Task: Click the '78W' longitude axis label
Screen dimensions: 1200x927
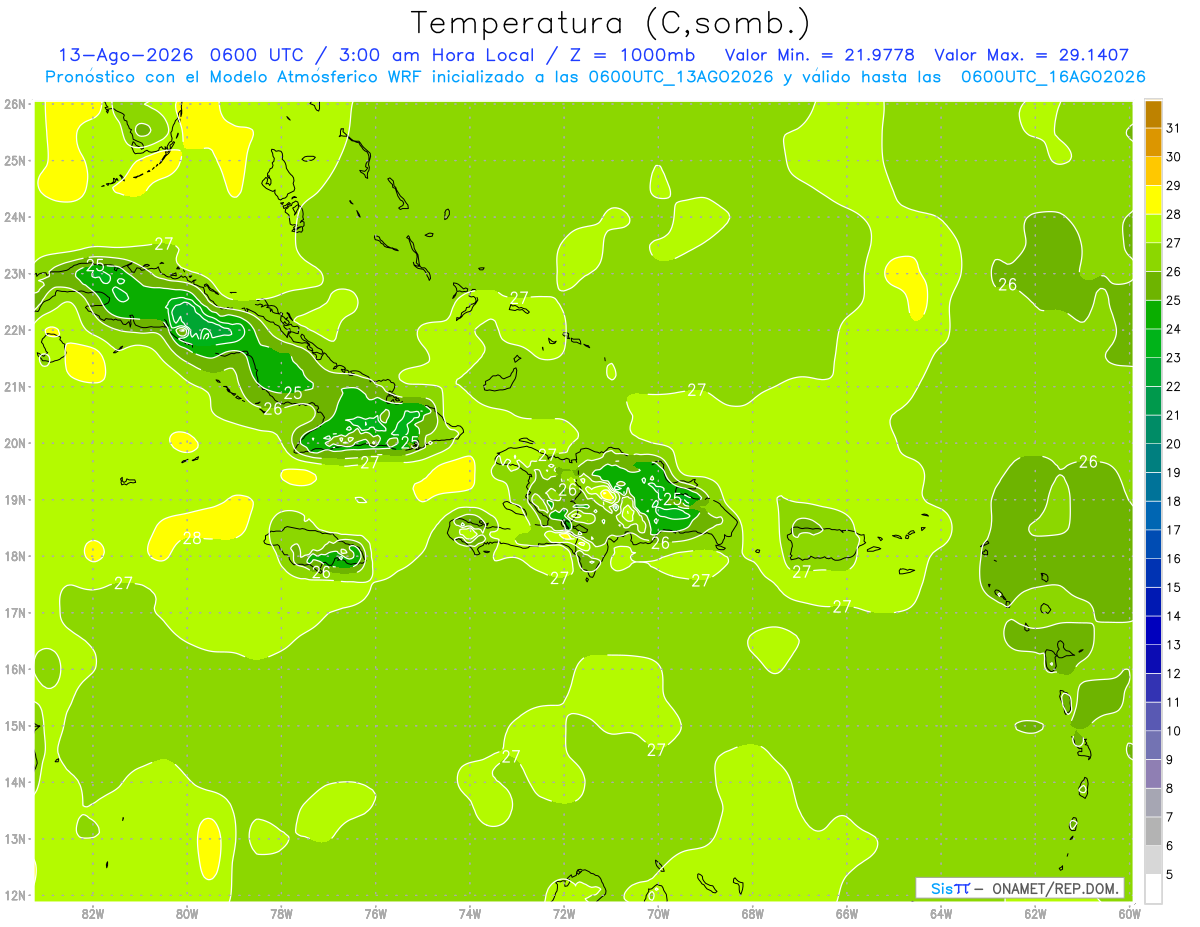Action: coord(281,913)
